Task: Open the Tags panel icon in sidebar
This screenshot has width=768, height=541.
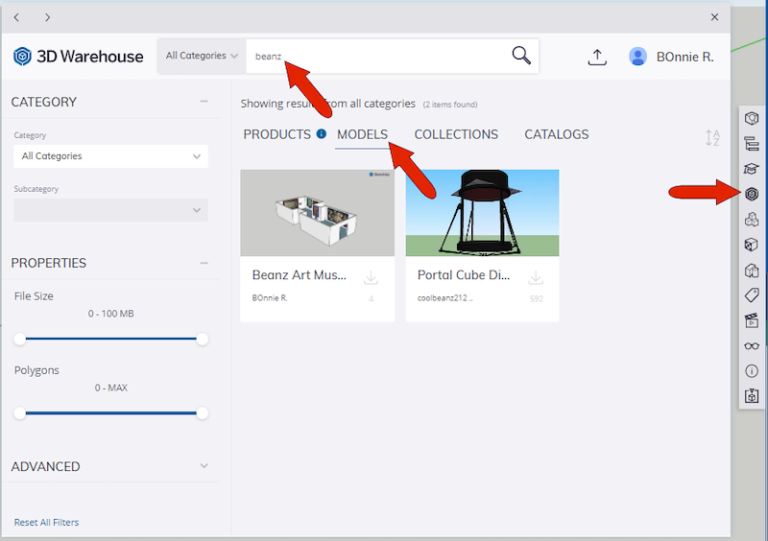Action: (751, 295)
